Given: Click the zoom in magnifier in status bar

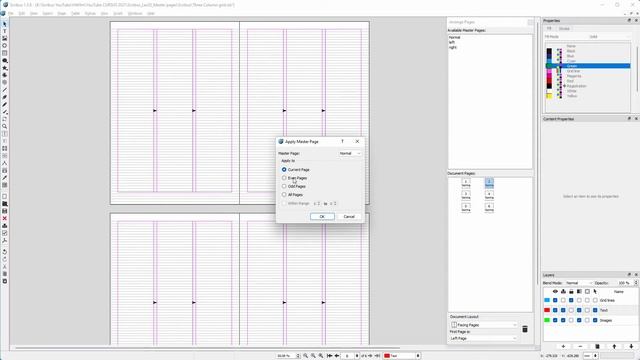Looking at the screenshot, I should (321, 356).
